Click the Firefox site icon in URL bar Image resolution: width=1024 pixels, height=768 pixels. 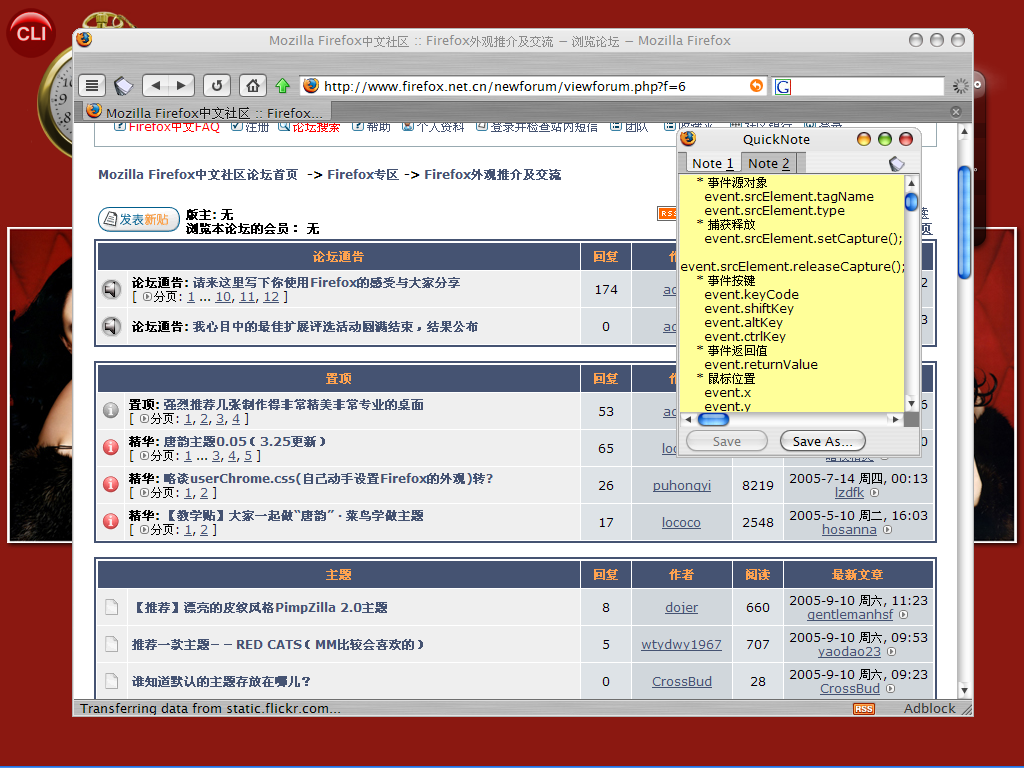(311, 86)
